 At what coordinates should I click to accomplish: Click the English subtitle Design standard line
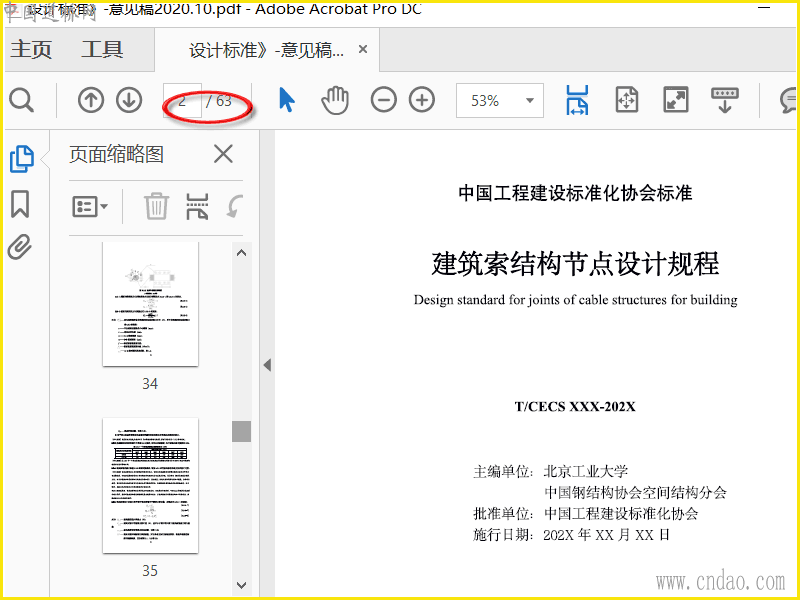tap(576, 299)
